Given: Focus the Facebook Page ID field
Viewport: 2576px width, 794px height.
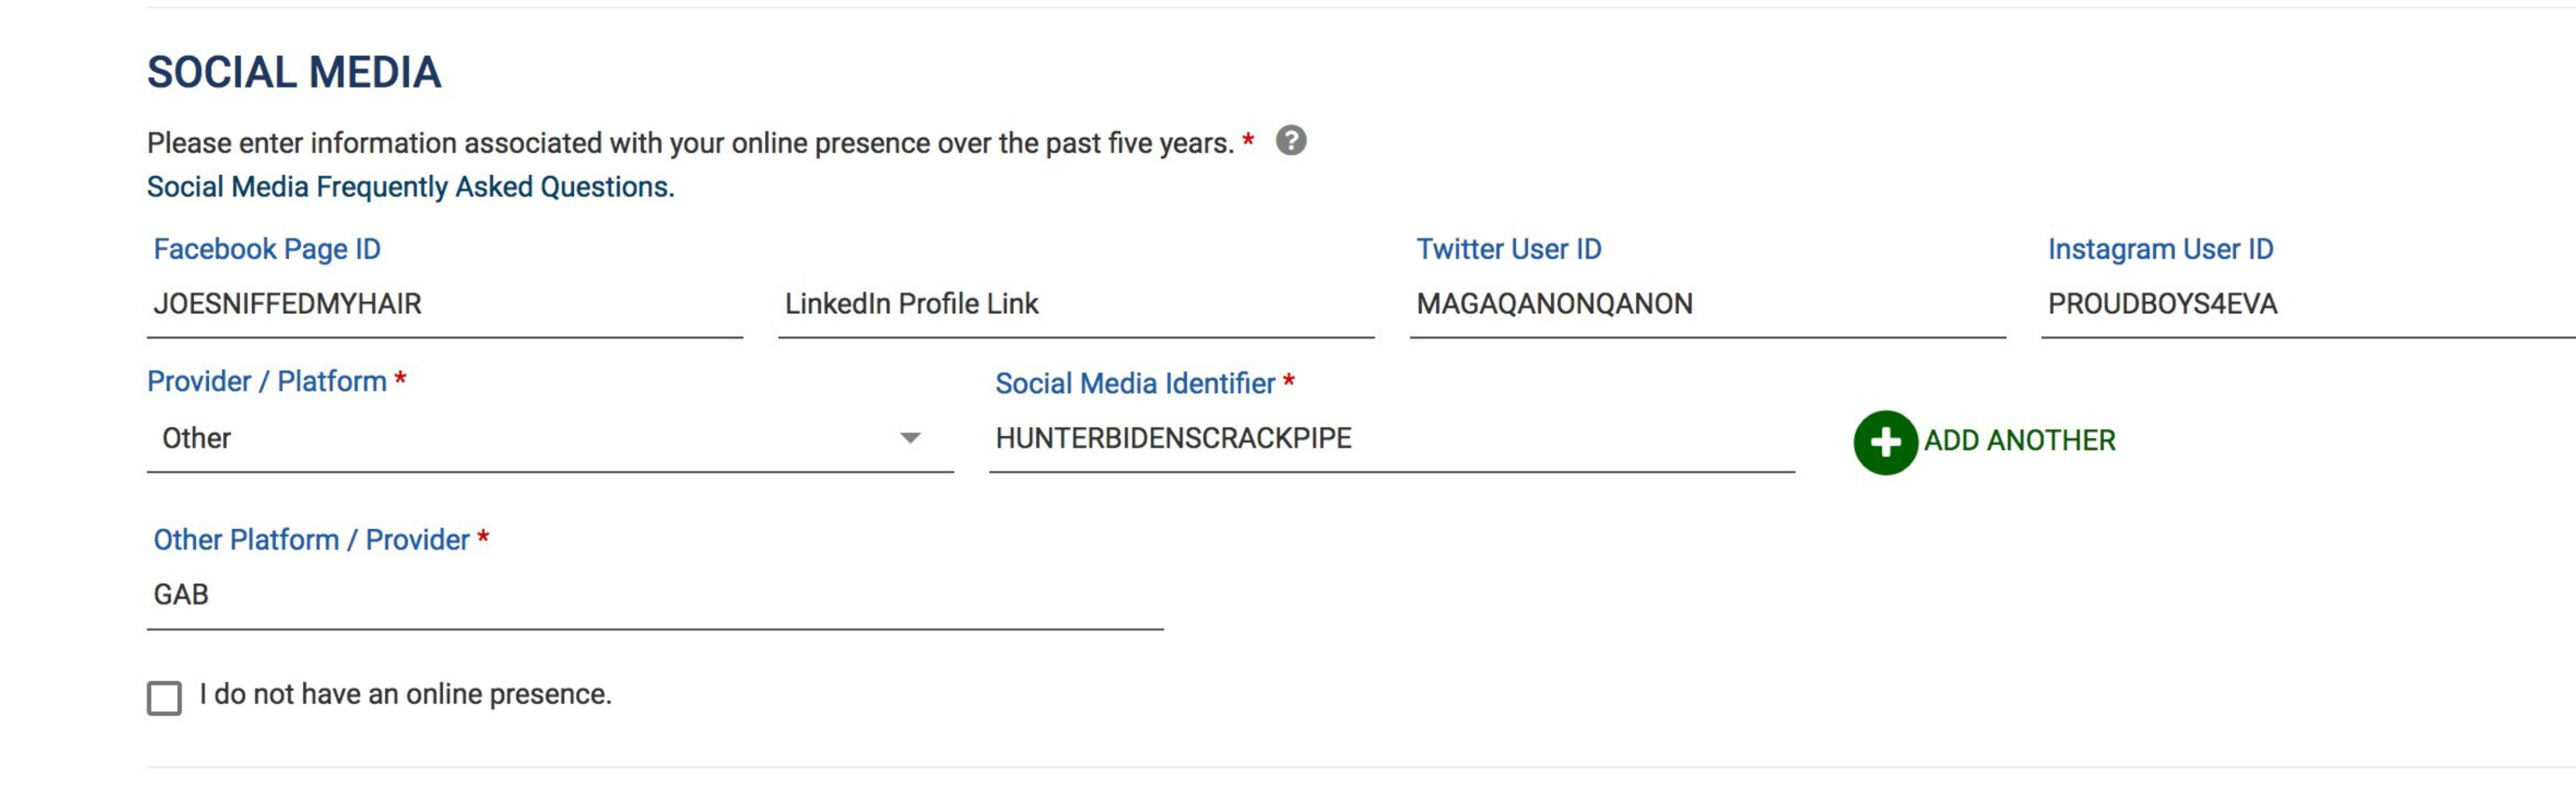Looking at the screenshot, I should pyautogui.click(x=445, y=304).
